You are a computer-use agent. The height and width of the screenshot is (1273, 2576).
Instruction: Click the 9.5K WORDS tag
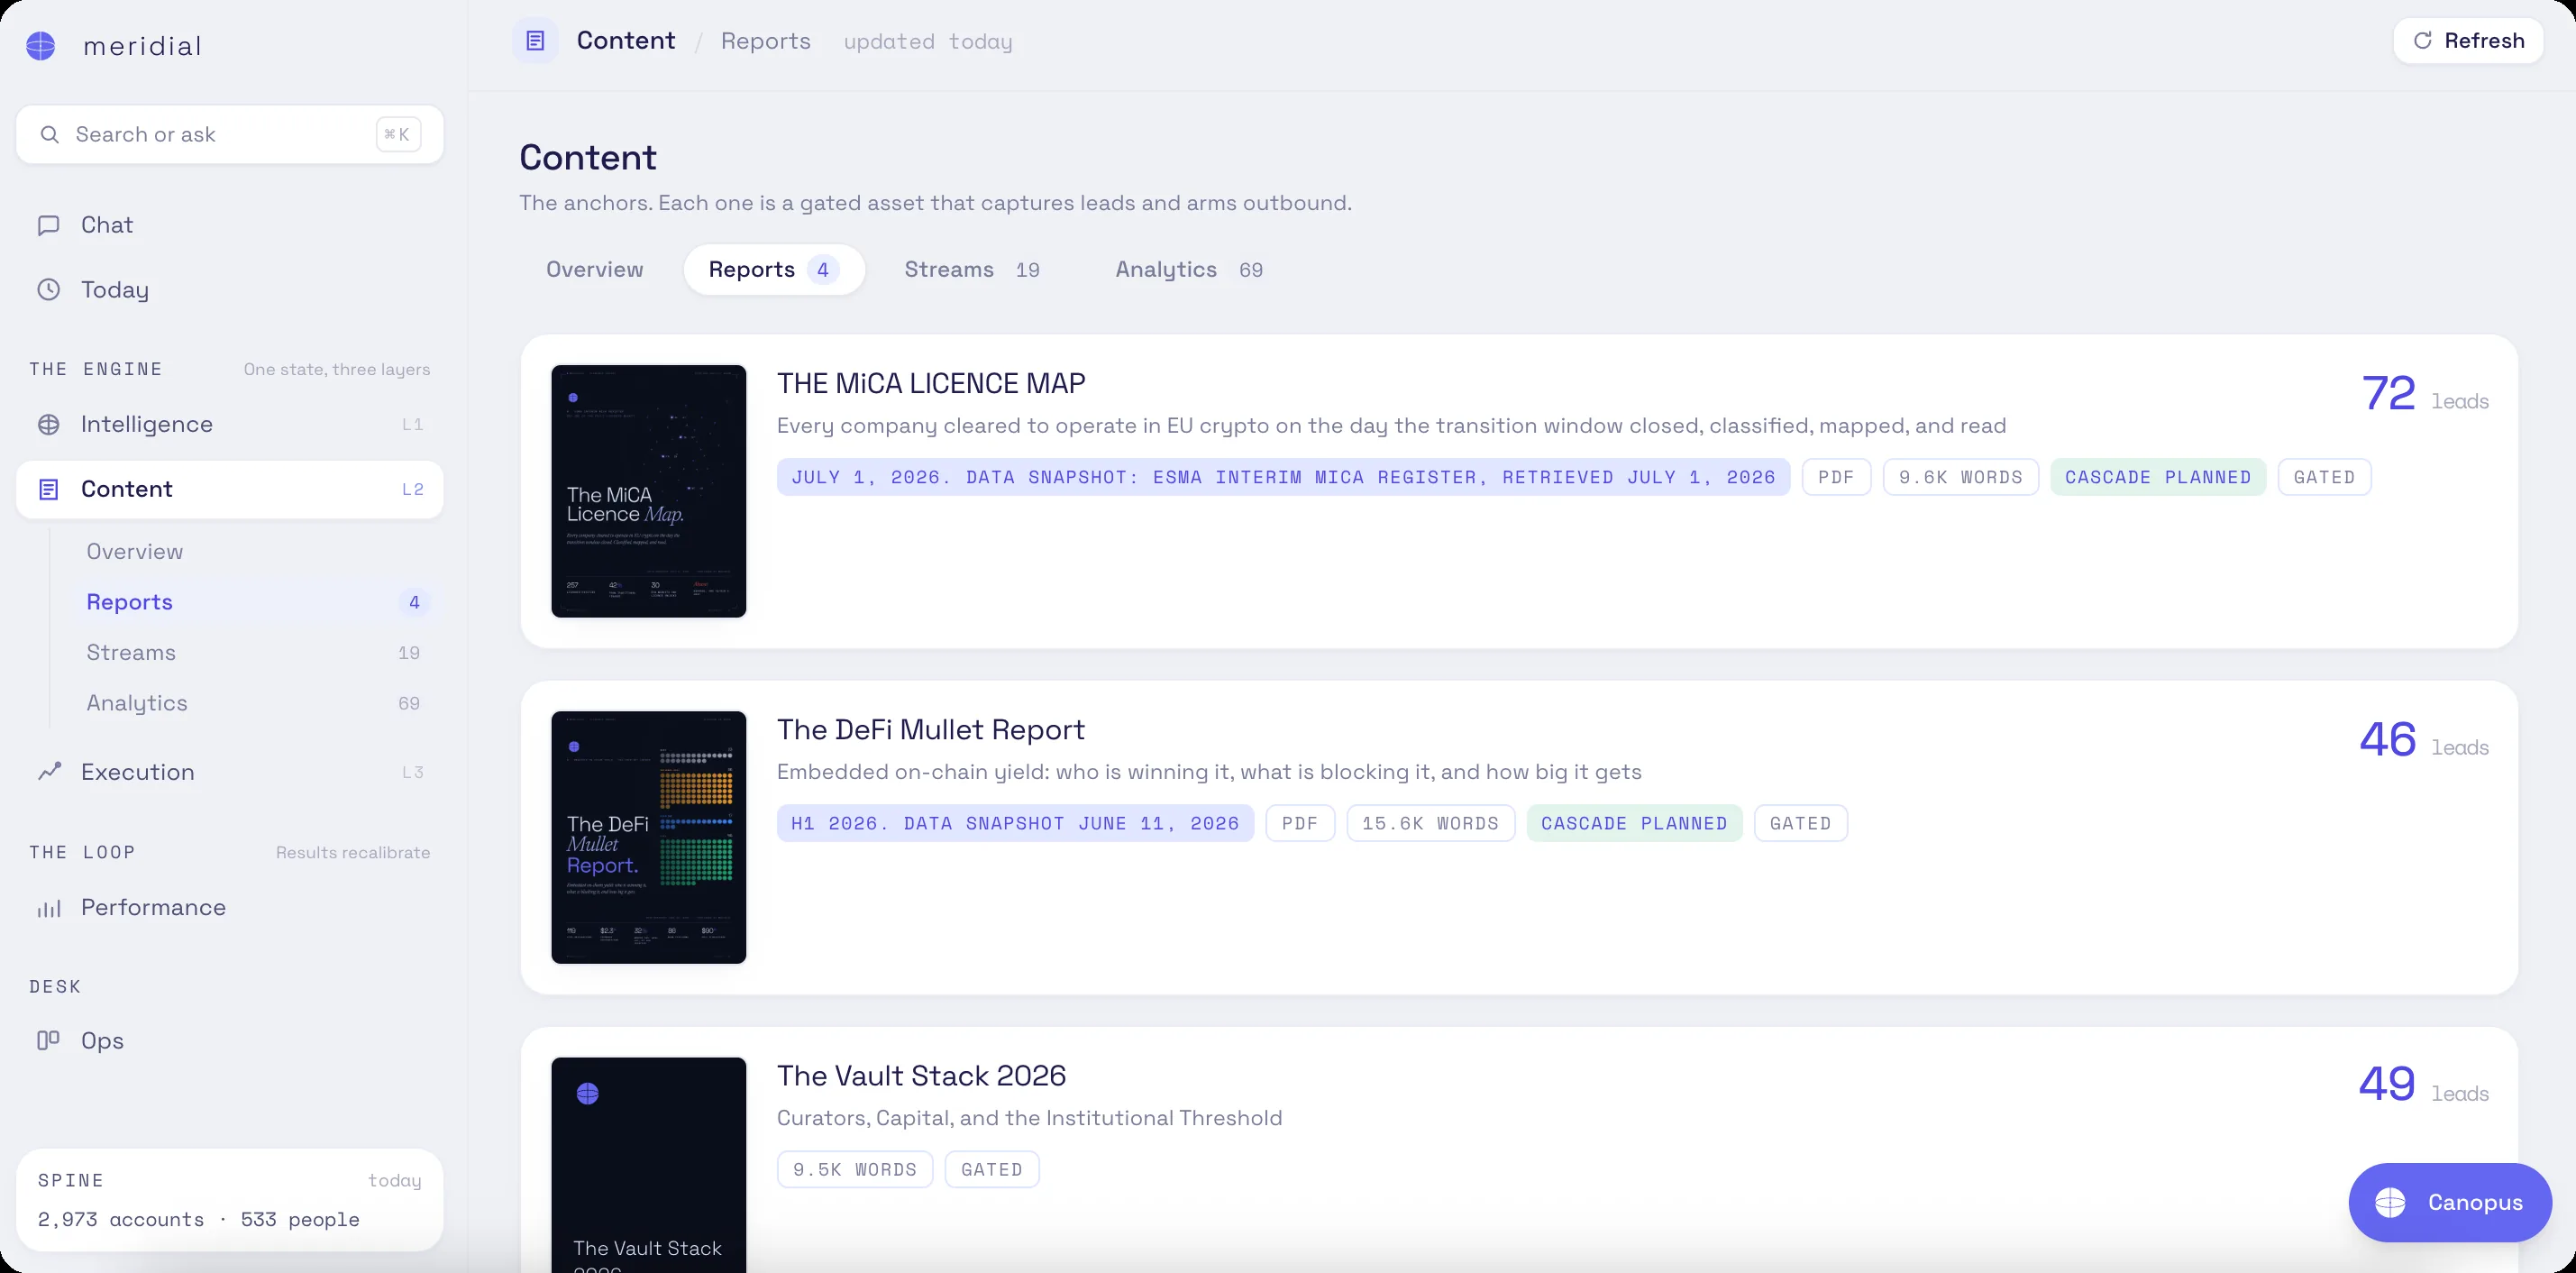pyautogui.click(x=855, y=1169)
